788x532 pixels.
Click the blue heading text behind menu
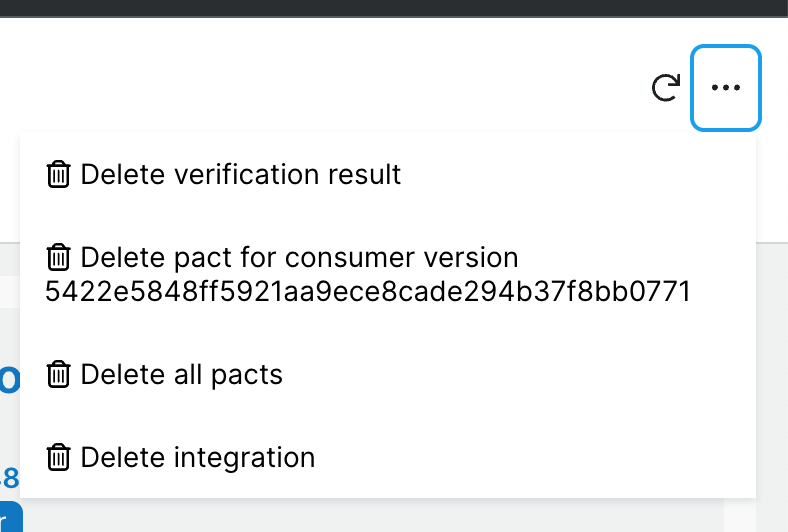[9, 380]
